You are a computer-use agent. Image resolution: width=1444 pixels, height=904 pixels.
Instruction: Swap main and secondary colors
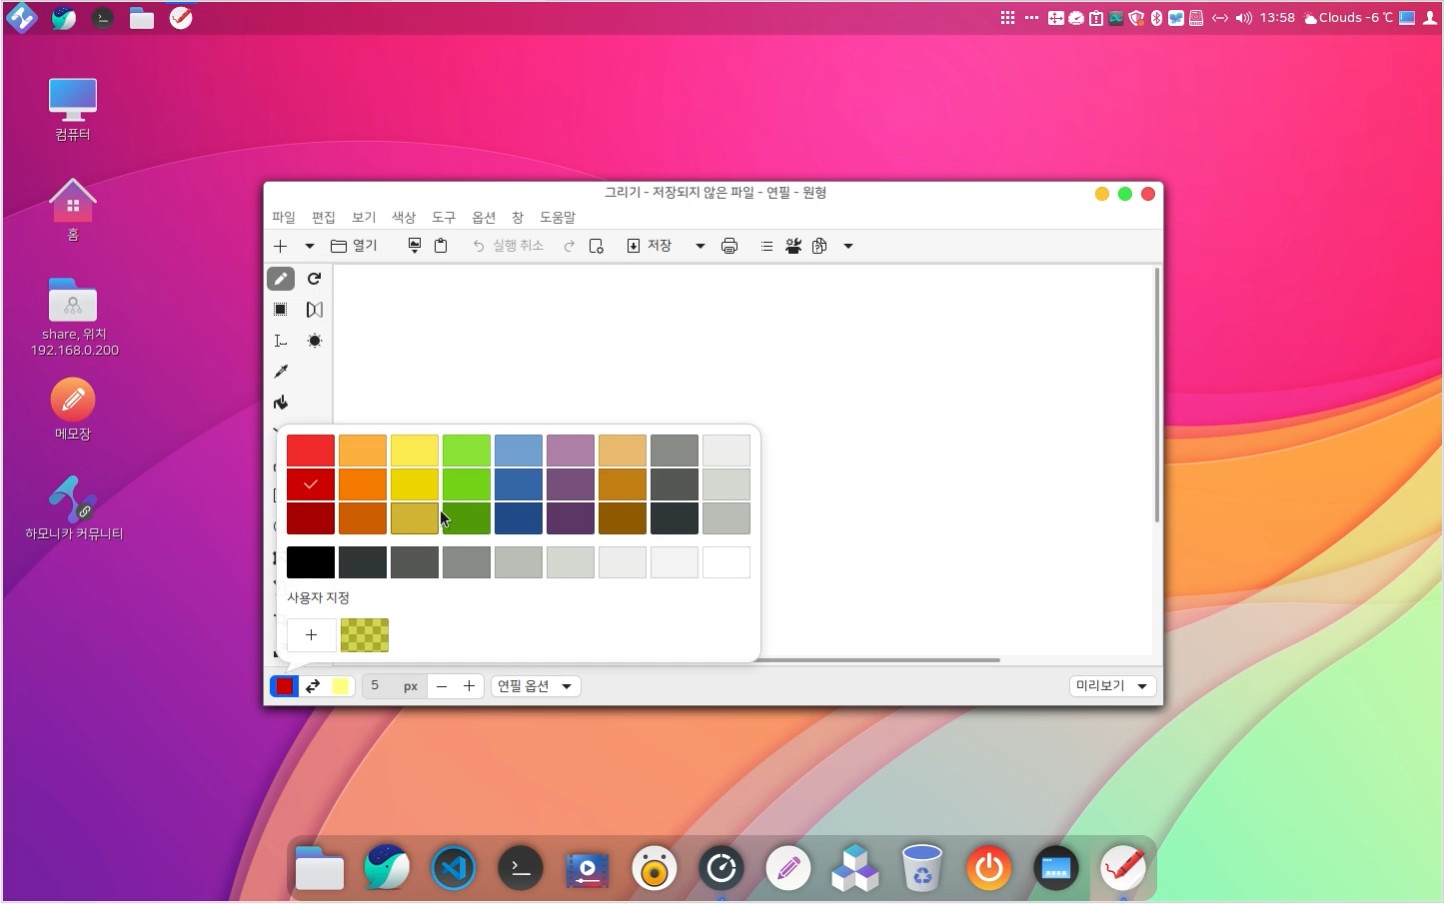coord(313,686)
